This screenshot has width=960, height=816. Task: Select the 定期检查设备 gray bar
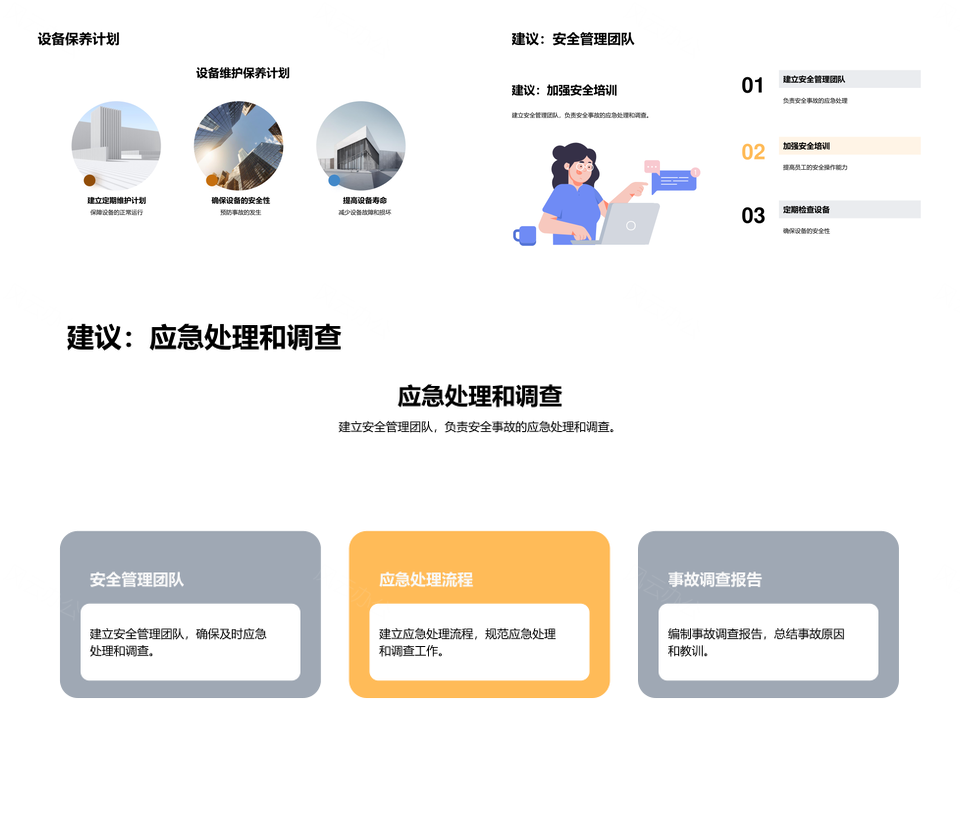[x=849, y=210]
